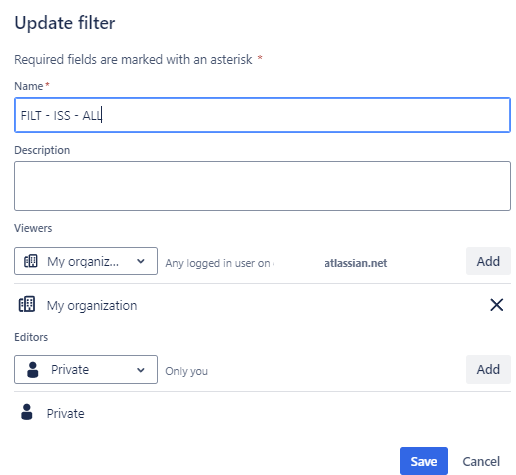Add the selected viewer with Add button

488,261
